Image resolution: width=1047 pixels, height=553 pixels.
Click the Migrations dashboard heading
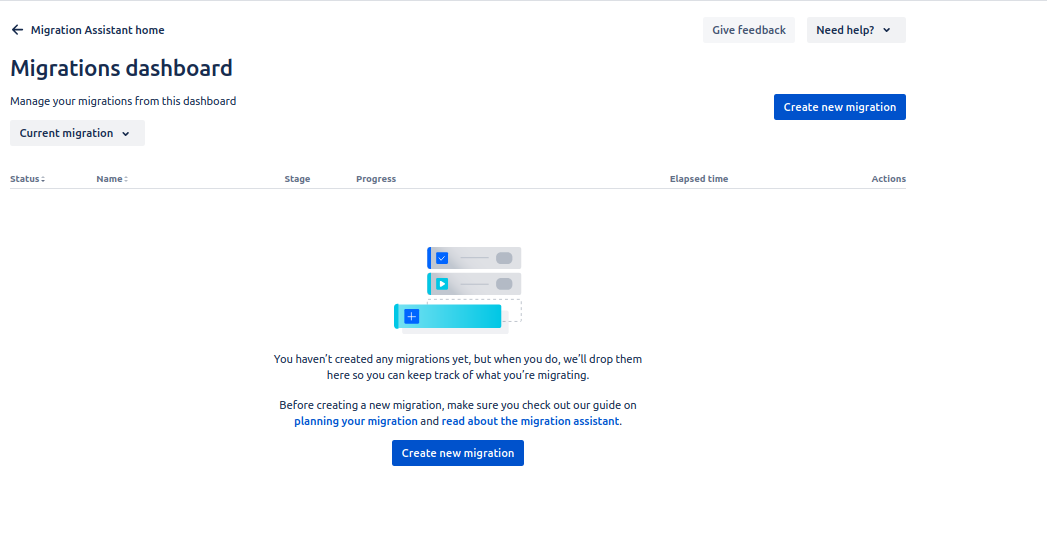[x=121, y=68]
